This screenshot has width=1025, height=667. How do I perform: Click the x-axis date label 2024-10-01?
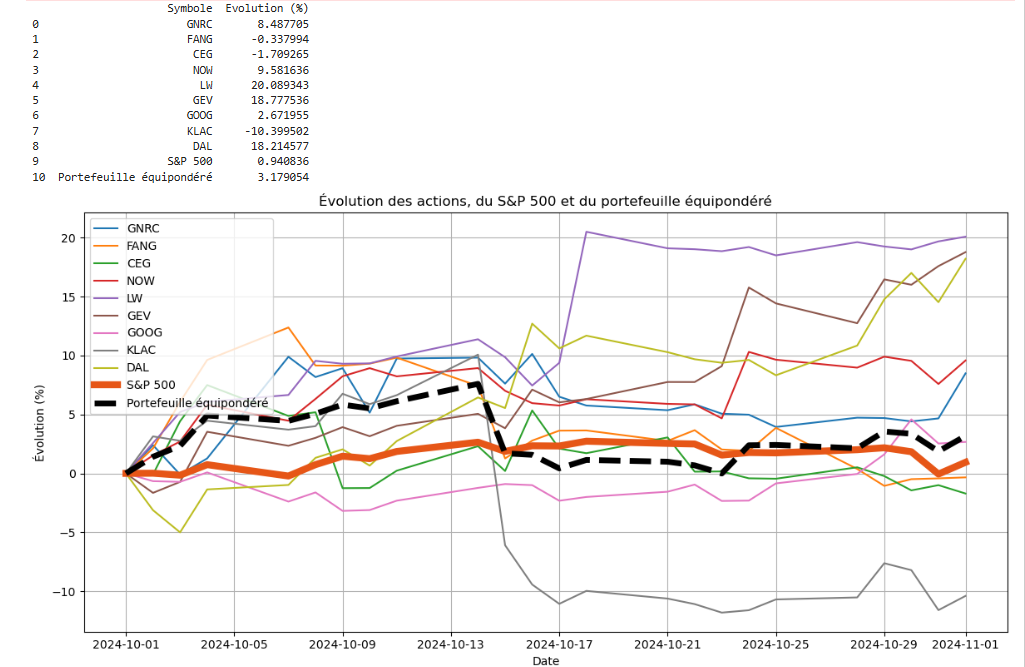(x=126, y=645)
